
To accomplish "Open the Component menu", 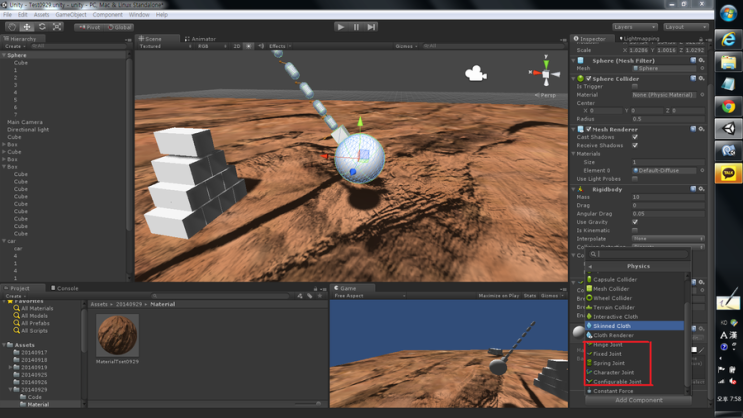I will pyautogui.click(x=108, y=15).
